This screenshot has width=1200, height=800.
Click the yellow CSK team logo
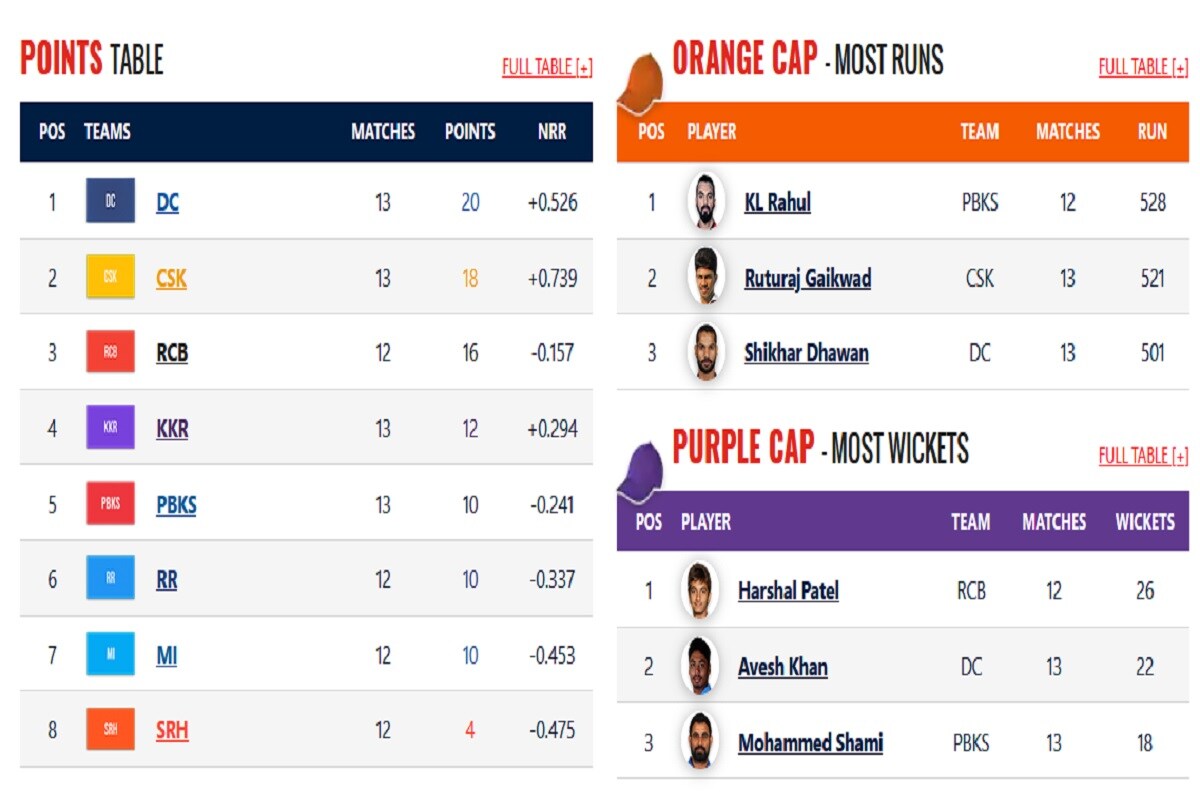coord(110,277)
